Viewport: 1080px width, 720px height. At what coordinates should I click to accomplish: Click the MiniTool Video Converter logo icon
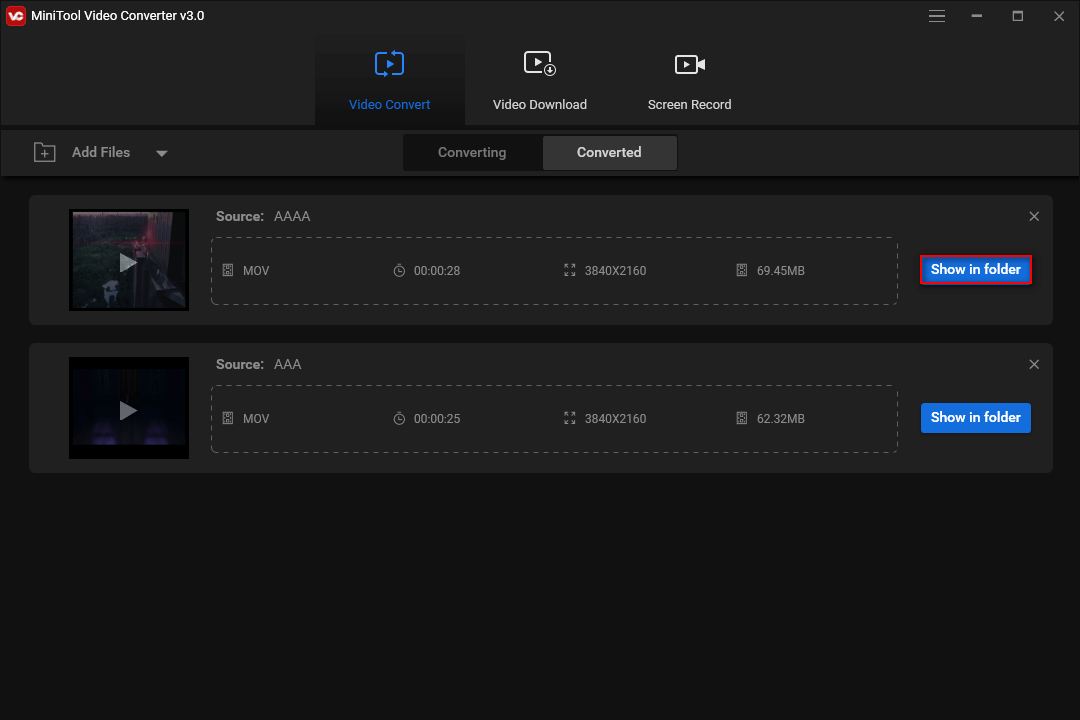(16, 16)
